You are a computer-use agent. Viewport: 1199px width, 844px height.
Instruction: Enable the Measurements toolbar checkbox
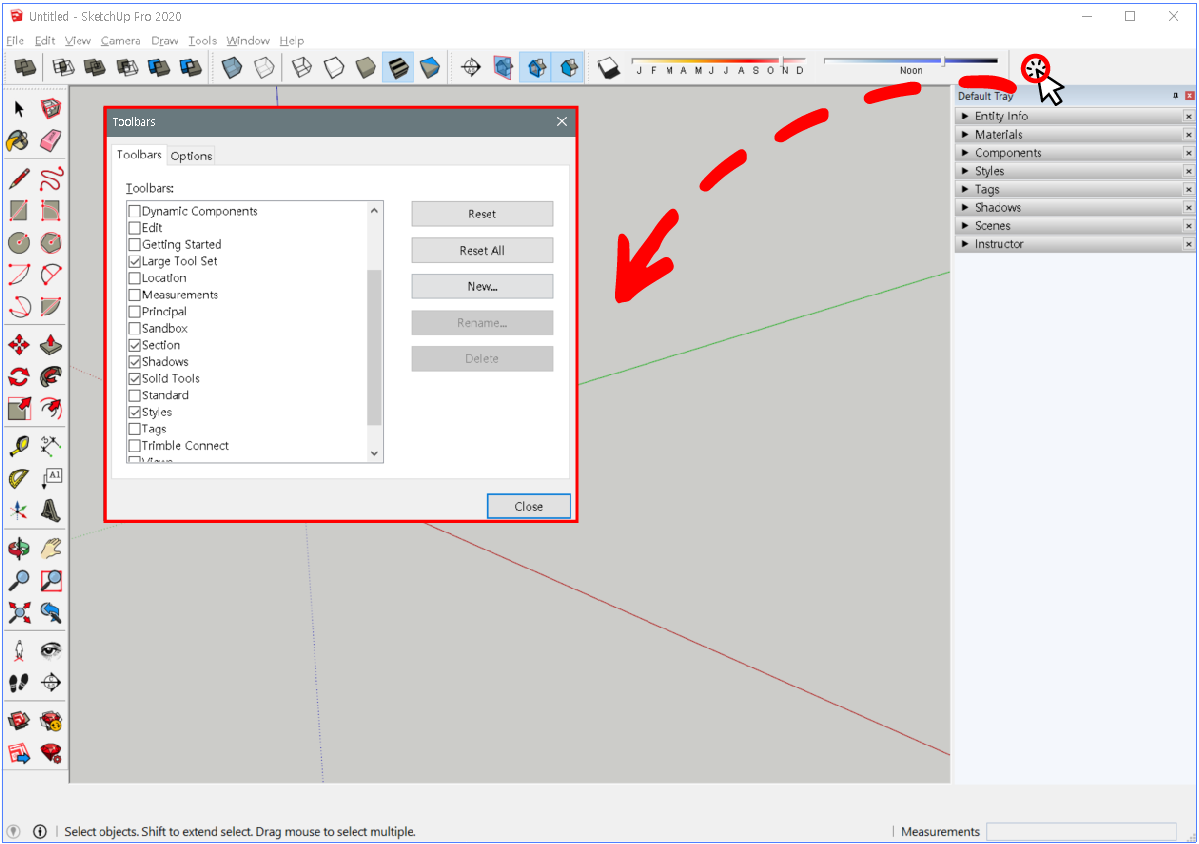click(135, 295)
